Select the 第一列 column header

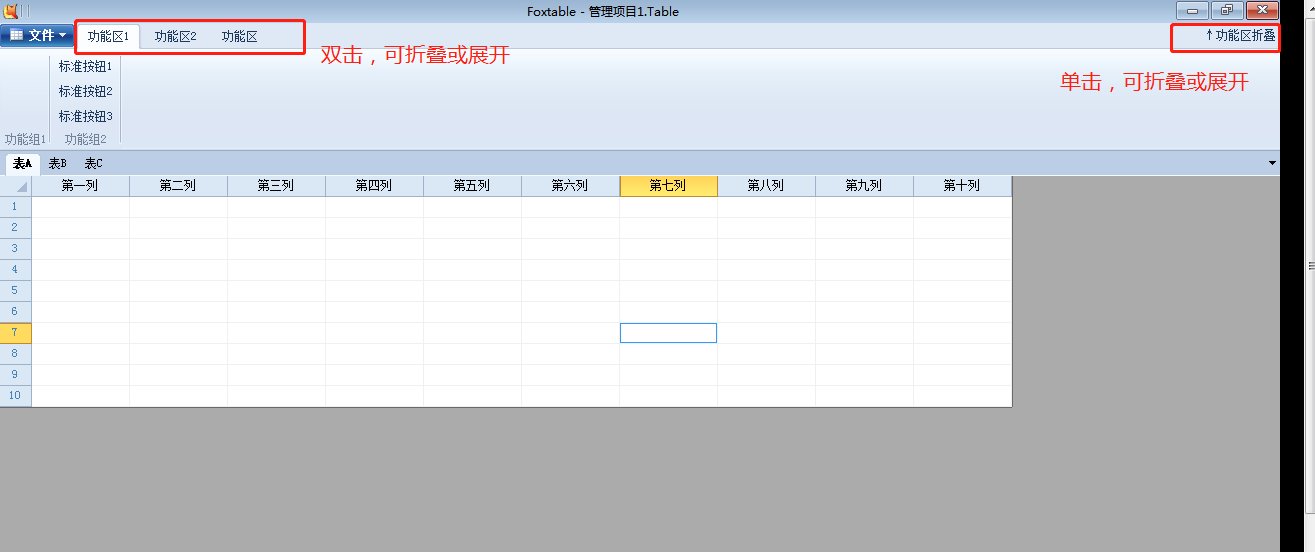pyautogui.click(x=81, y=186)
